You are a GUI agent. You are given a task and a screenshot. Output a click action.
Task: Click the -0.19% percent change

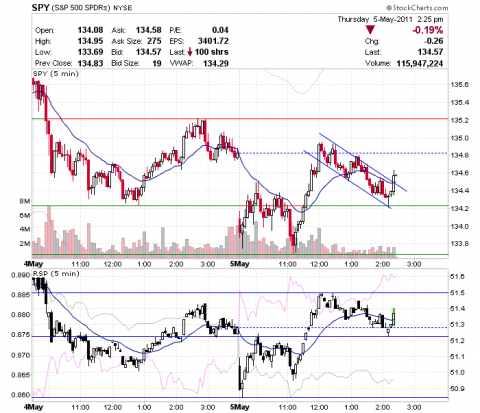(428, 30)
